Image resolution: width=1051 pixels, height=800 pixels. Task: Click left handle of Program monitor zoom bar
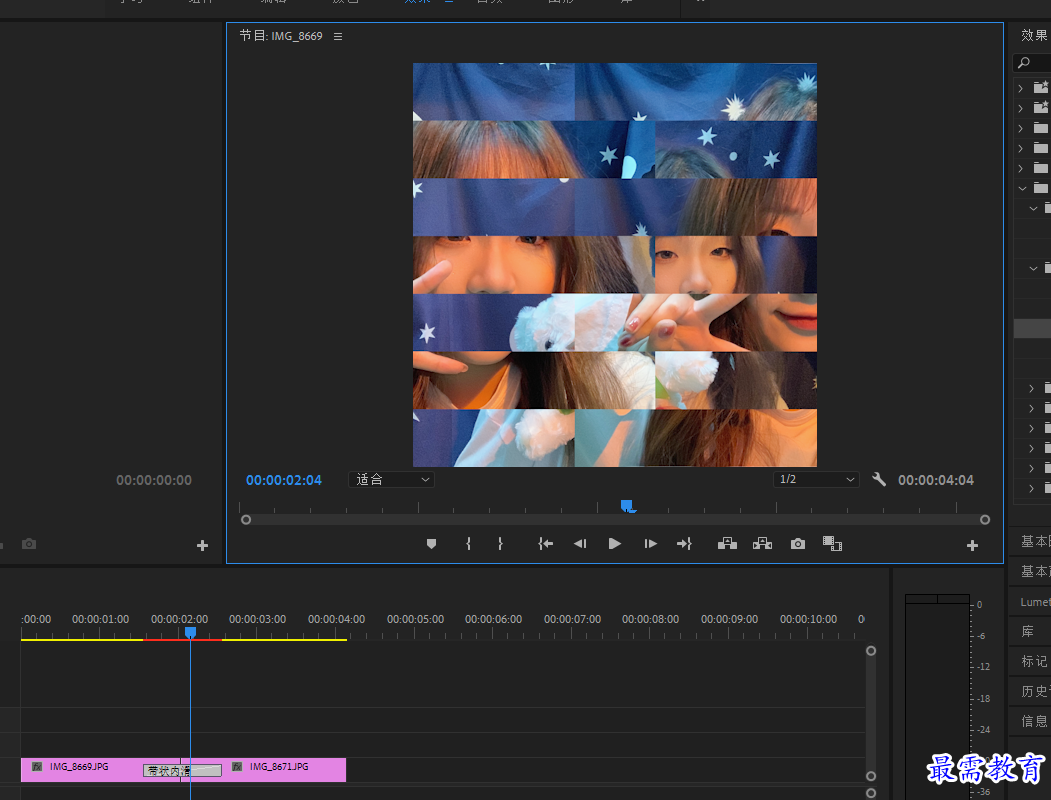[x=246, y=520]
